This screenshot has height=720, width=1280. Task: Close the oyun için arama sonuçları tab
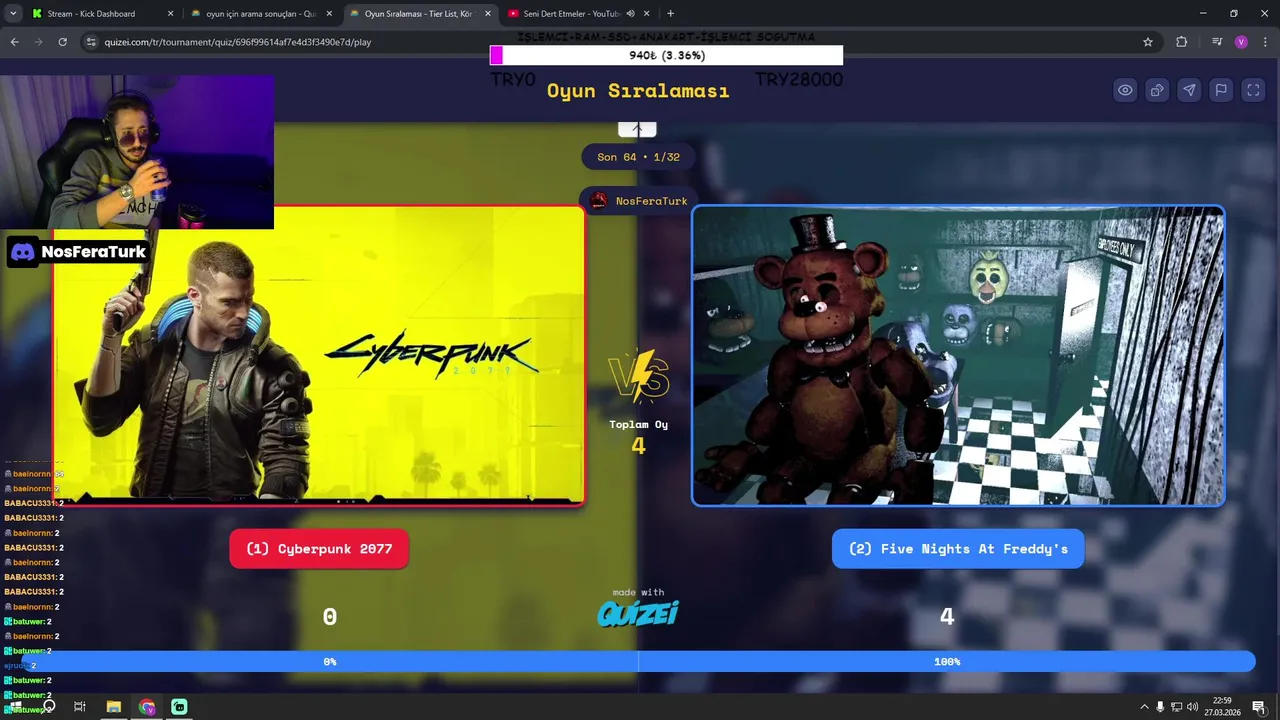click(329, 14)
